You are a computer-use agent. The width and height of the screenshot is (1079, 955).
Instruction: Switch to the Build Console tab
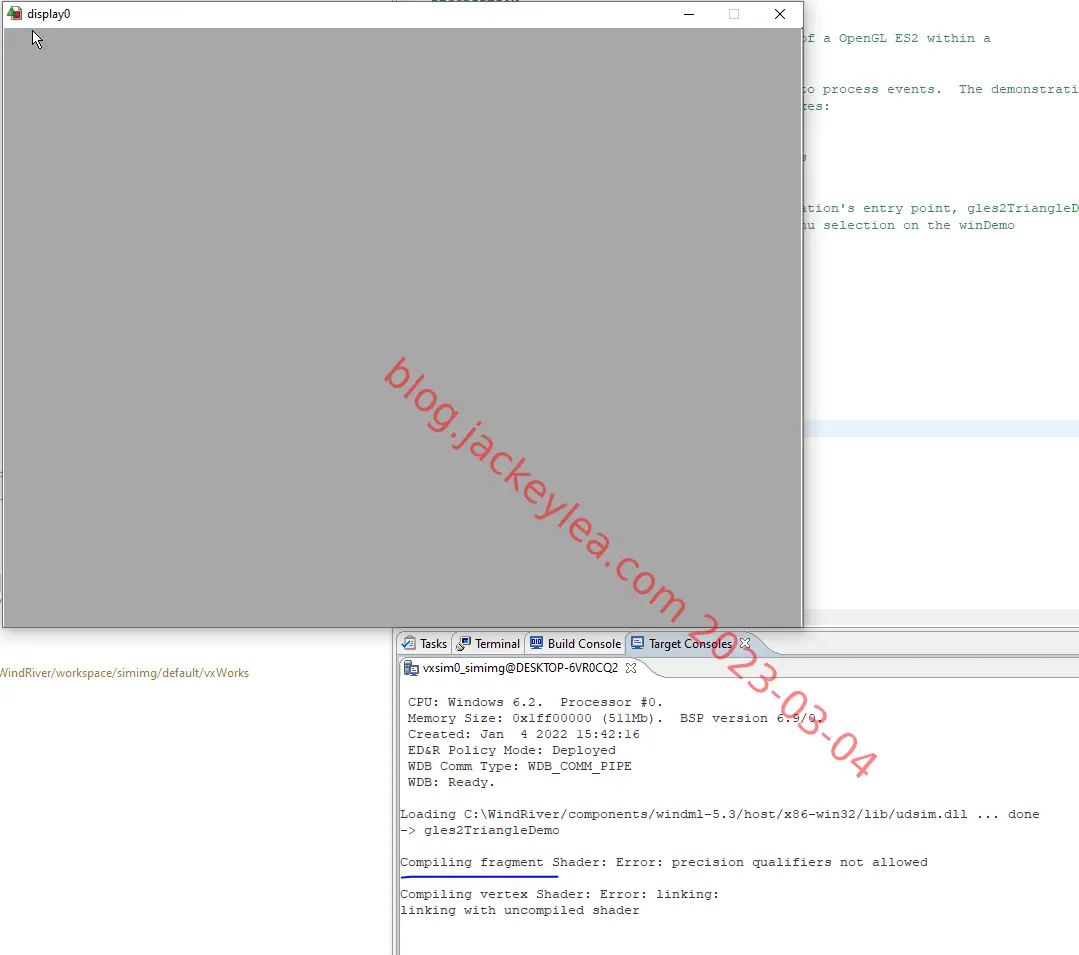point(584,644)
